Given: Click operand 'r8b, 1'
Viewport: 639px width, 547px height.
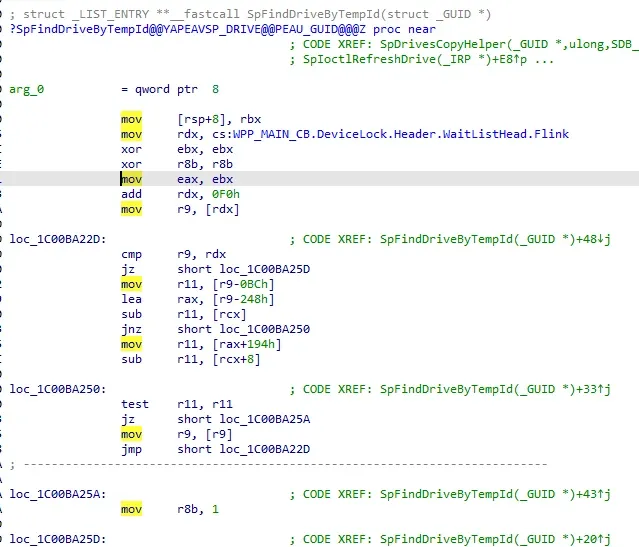Looking at the screenshot, I should tap(198, 510).
